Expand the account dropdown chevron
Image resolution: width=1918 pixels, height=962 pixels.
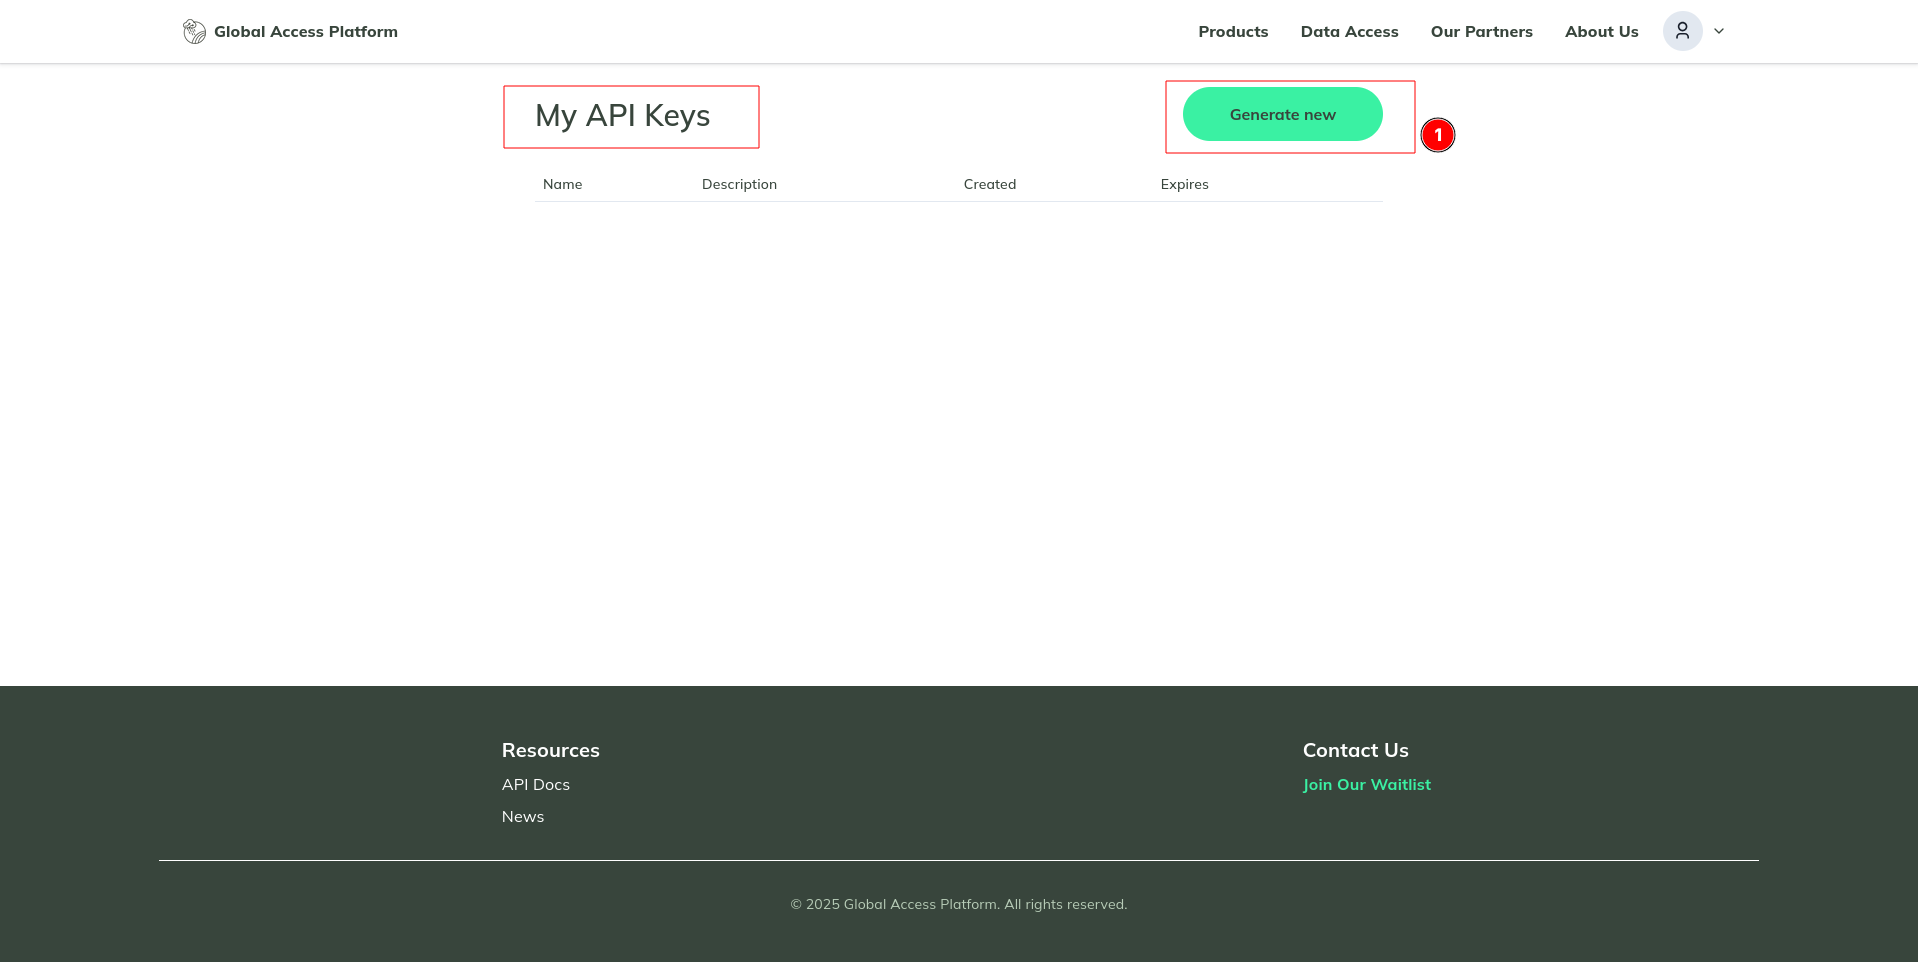(1718, 31)
